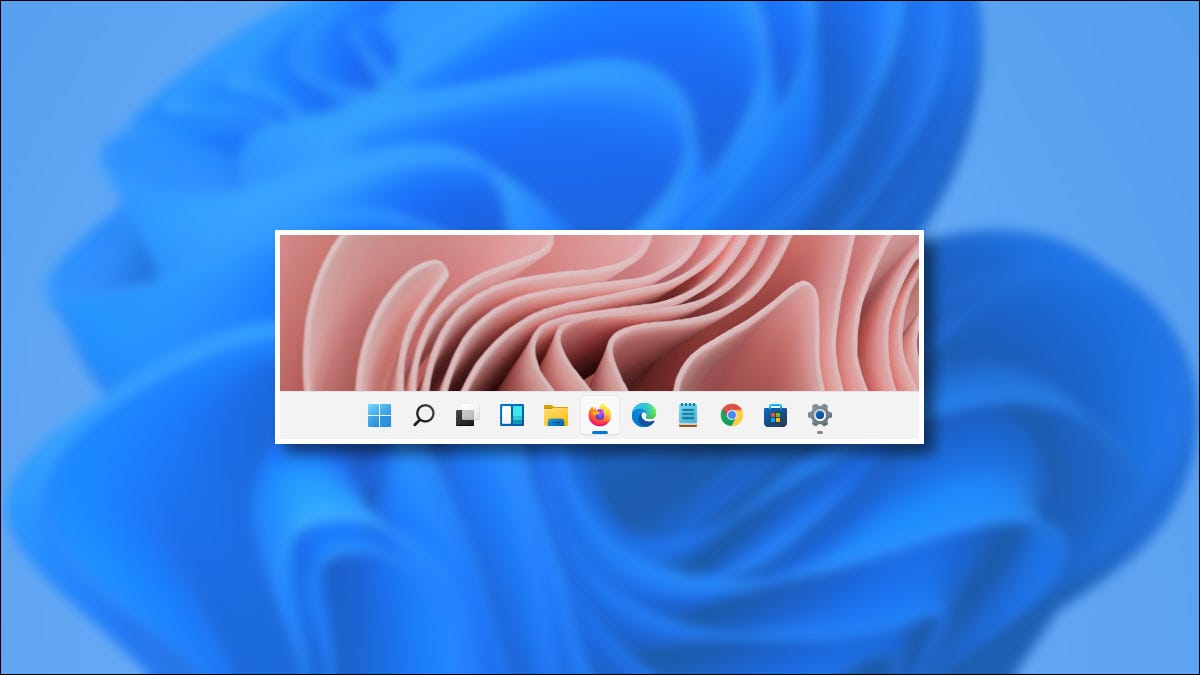The height and width of the screenshot is (675, 1200).
Task: Launch Microsoft Edge from the taskbar
Action: 644,415
